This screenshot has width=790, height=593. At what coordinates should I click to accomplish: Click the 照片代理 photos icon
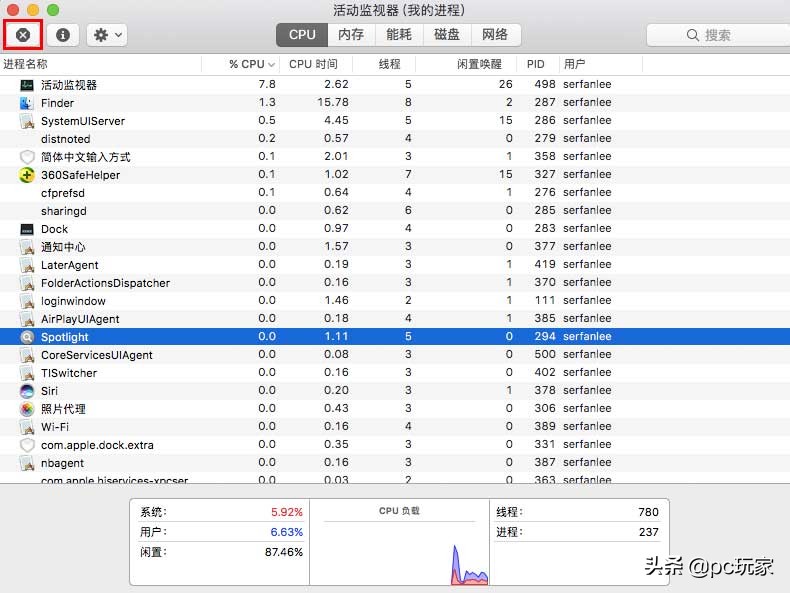click(x=27, y=409)
